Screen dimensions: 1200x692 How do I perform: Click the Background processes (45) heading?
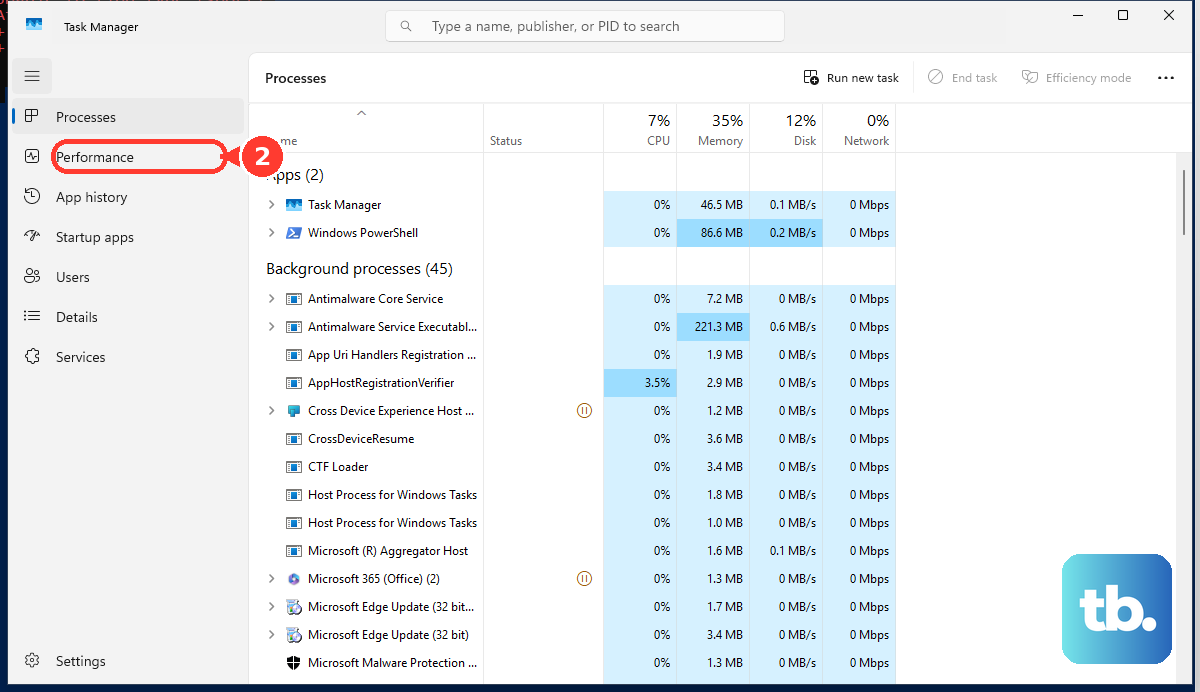pyautogui.click(x=359, y=269)
